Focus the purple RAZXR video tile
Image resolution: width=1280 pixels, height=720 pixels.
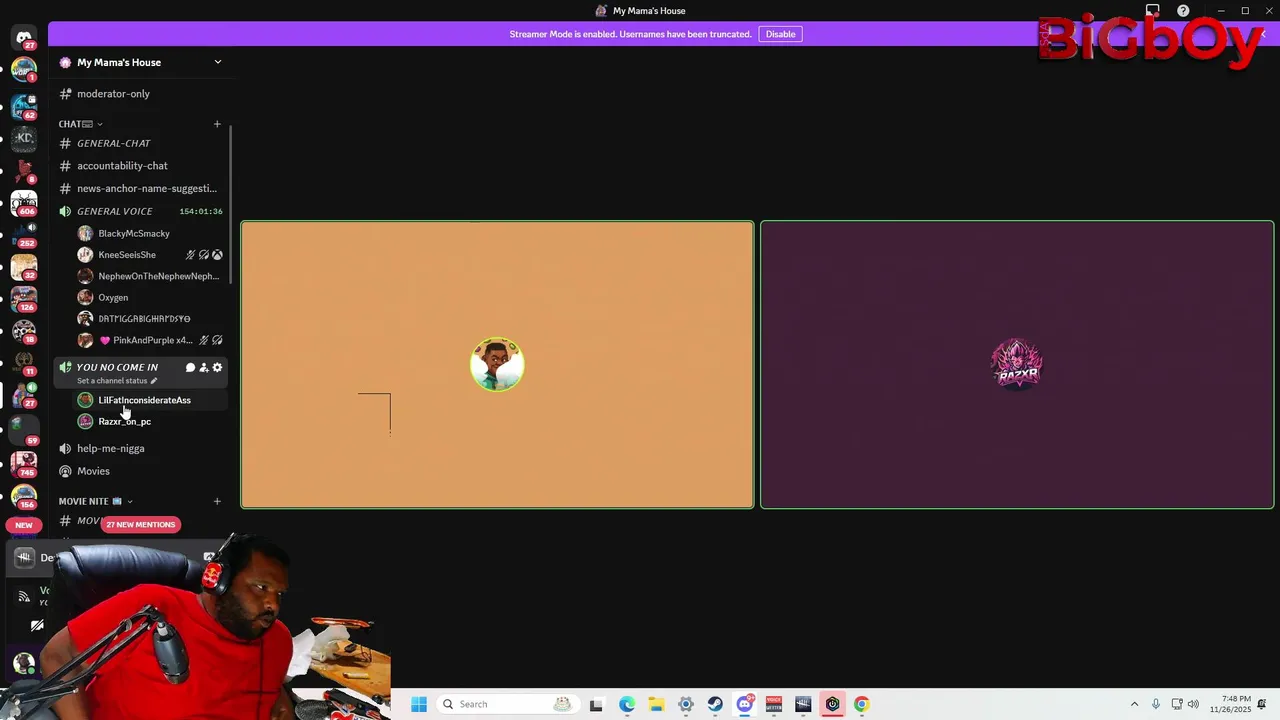(1017, 365)
